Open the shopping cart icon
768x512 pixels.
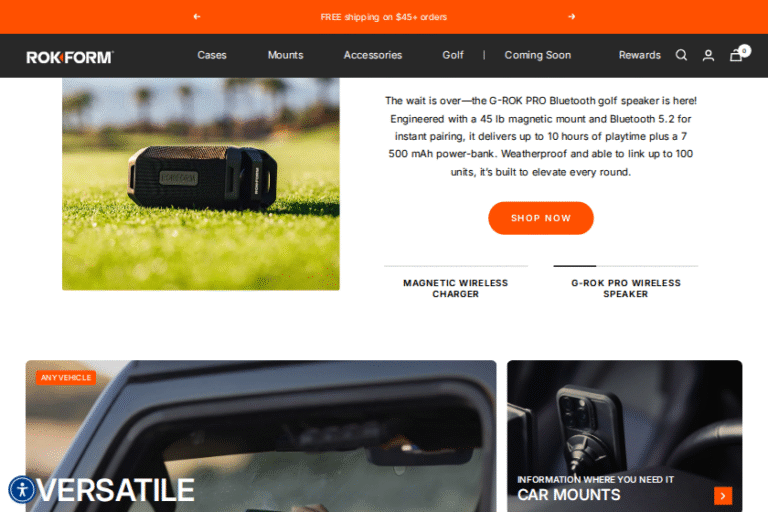tap(738, 54)
